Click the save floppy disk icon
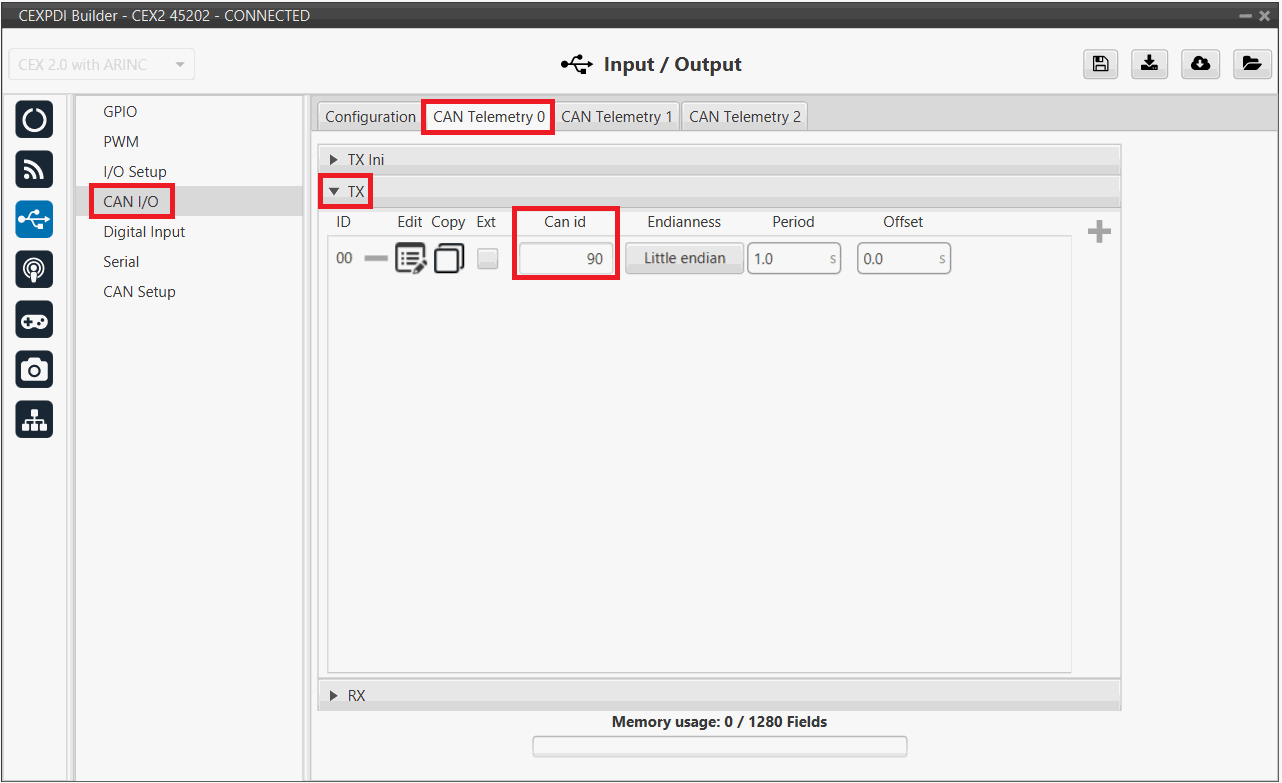Image resolution: width=1282 pixels, height=783 pixels. [1100, 64]
